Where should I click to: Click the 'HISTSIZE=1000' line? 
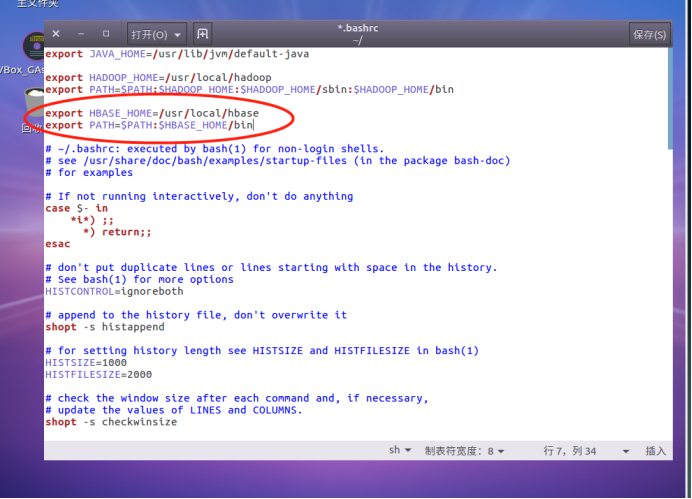click(x=86, y=363)
